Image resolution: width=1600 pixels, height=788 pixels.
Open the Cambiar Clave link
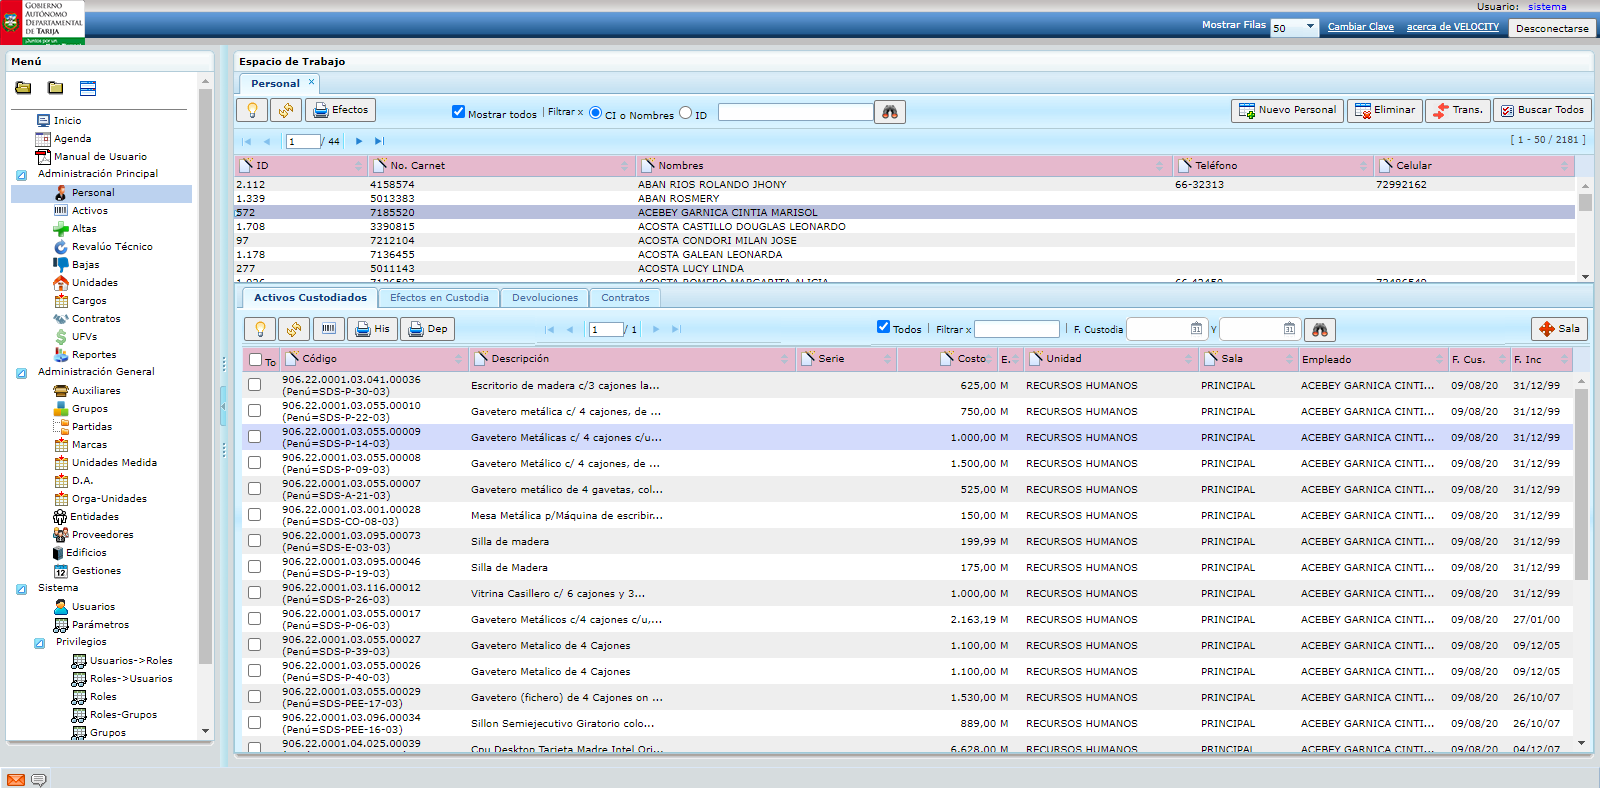(x=1360, y=27)
